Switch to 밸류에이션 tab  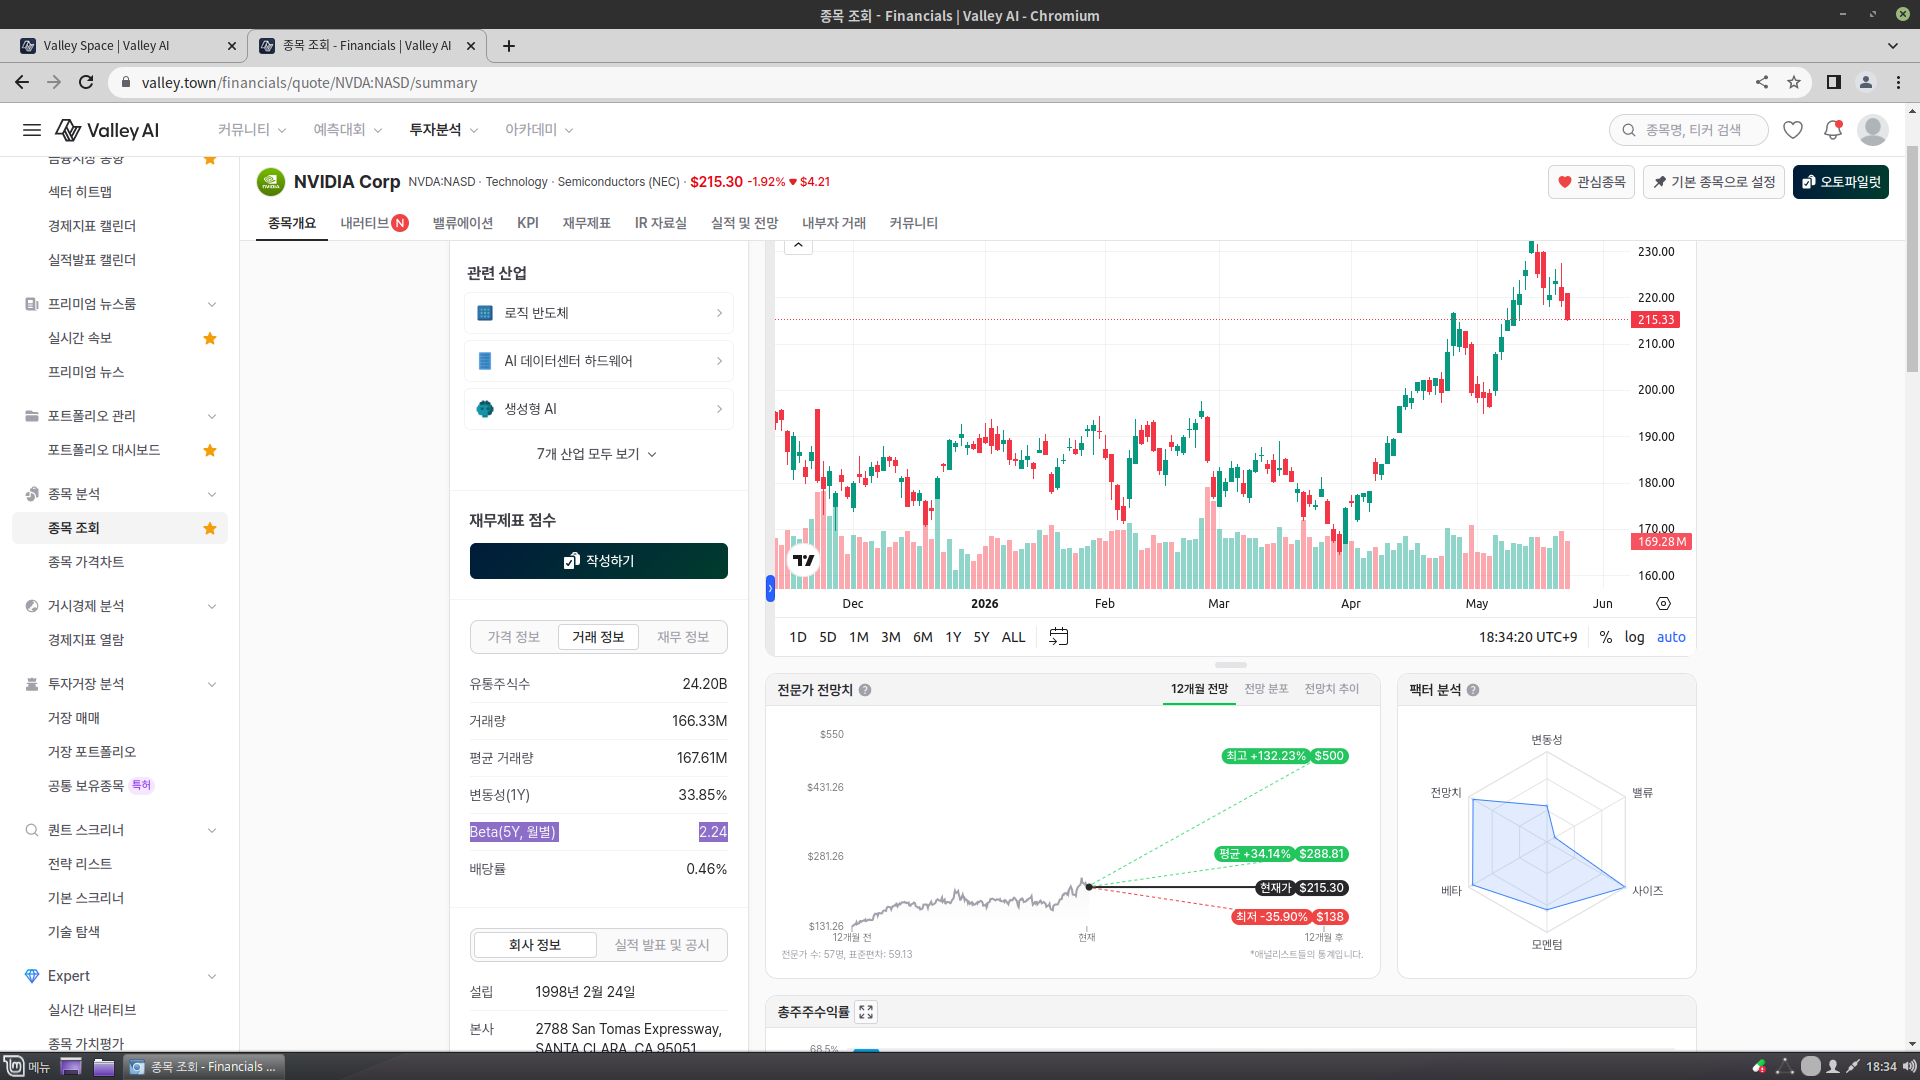coord(462,223)
